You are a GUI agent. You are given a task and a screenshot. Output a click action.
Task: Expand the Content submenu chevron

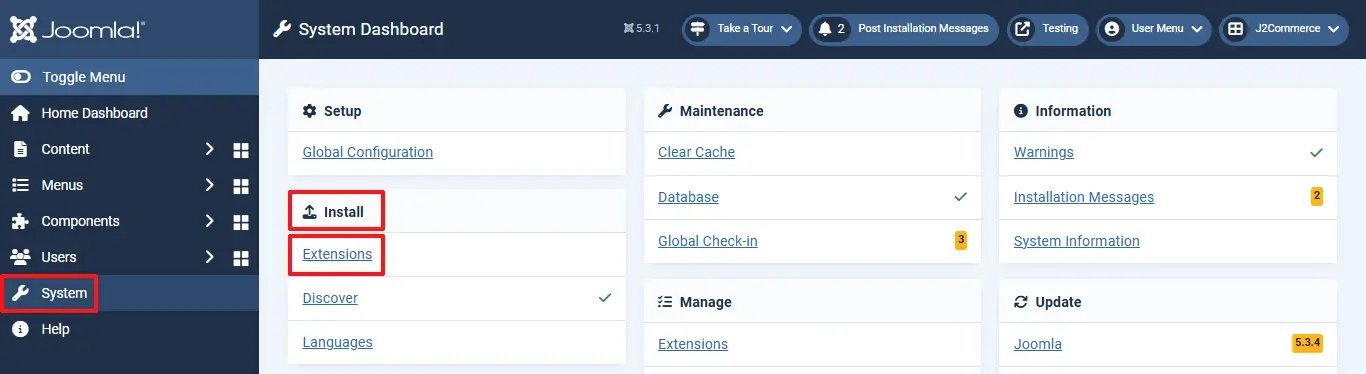click(209, 149)
